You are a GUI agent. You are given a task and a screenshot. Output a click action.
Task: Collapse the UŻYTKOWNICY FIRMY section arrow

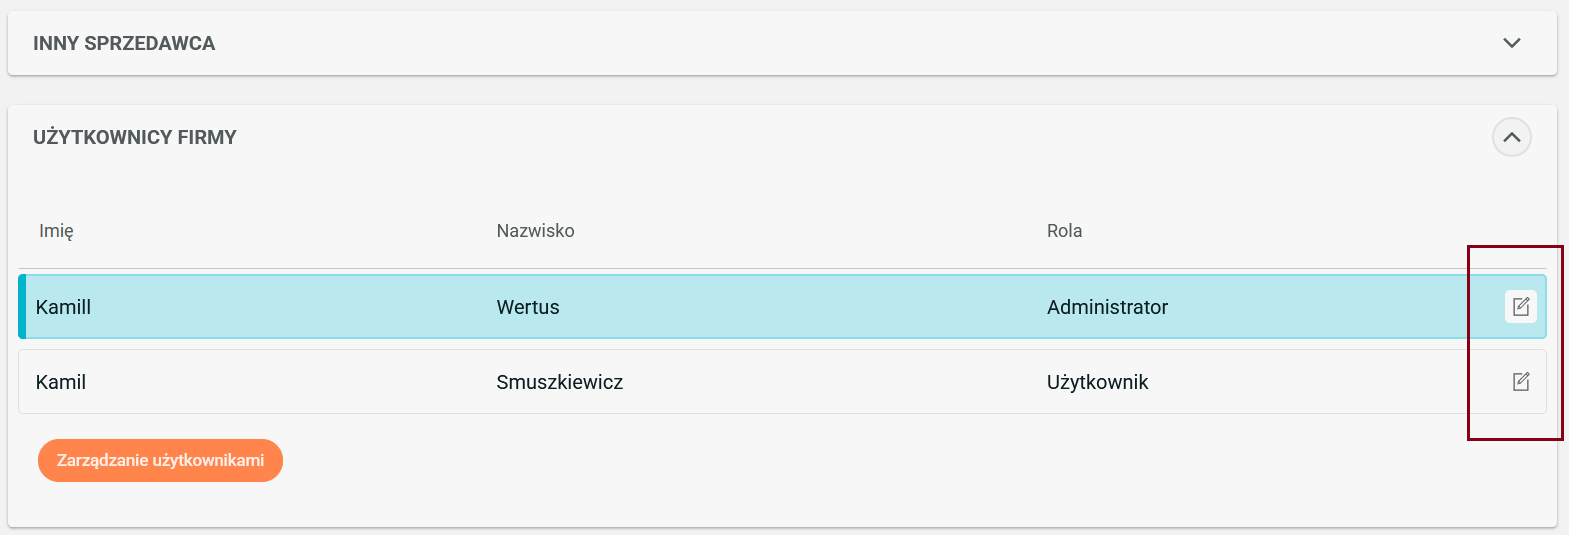tap(1511, 137)
